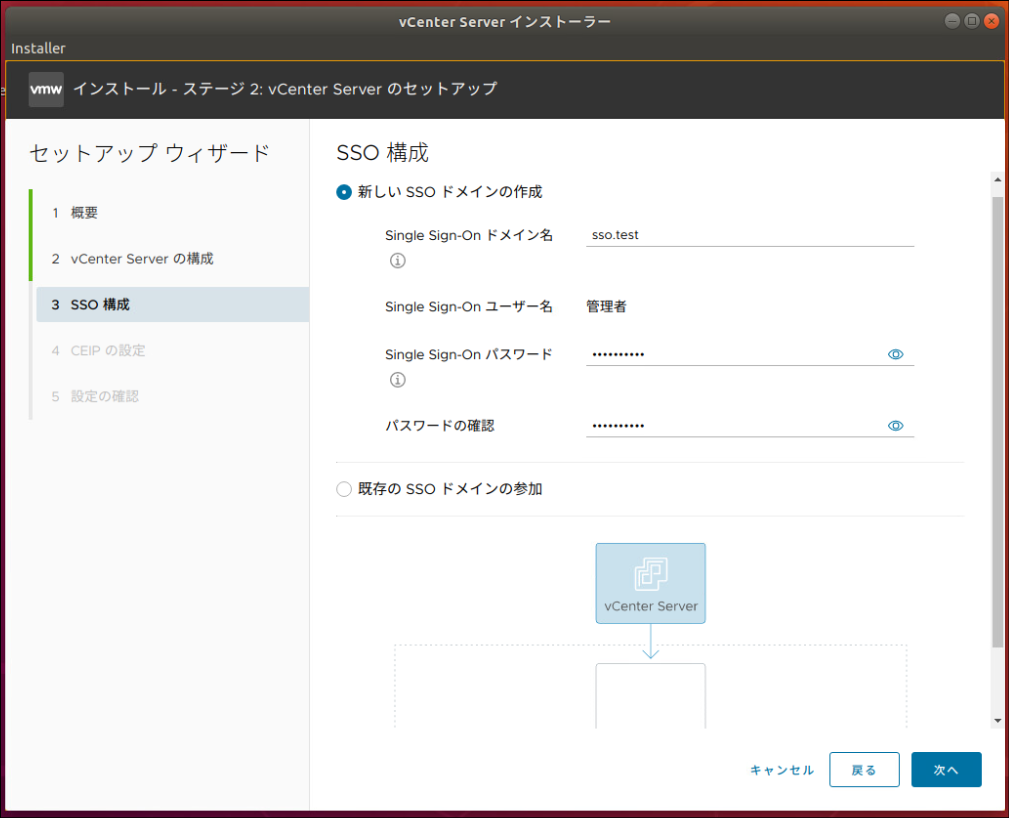The width and height of the screenshot is (1009, 818).
Task: Show Single Sign-On パスワード with eye icon
Action: click(x=895, y=355)
